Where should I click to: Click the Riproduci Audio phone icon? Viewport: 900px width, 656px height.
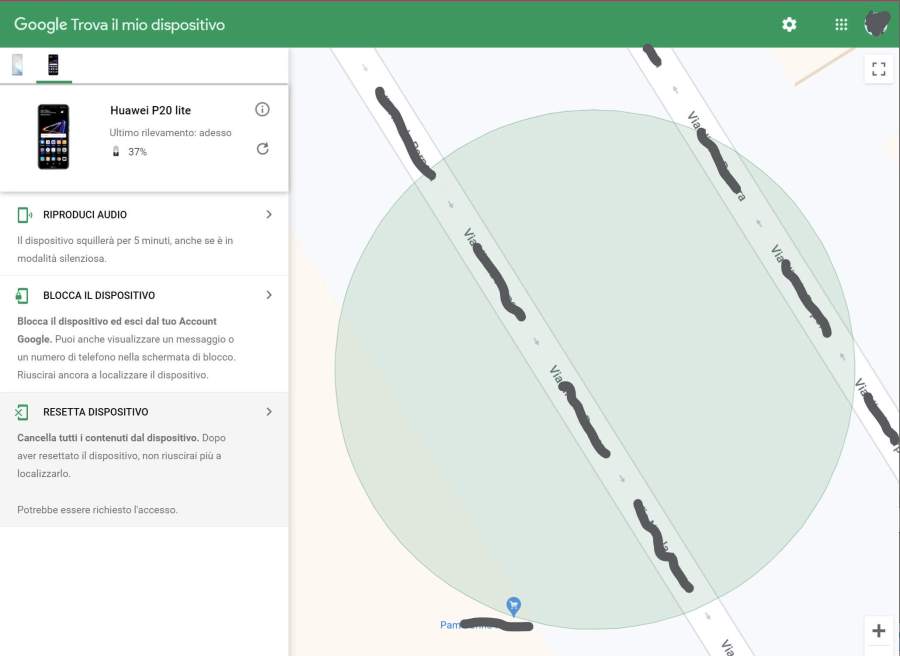pos(24,215)
